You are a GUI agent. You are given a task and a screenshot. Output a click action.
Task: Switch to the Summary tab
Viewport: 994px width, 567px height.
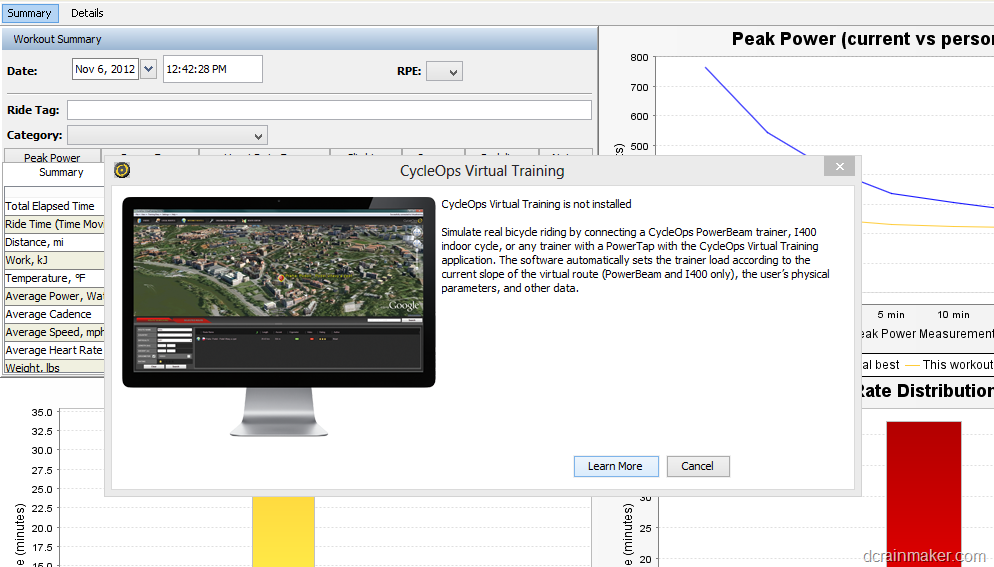pos(29,13)
